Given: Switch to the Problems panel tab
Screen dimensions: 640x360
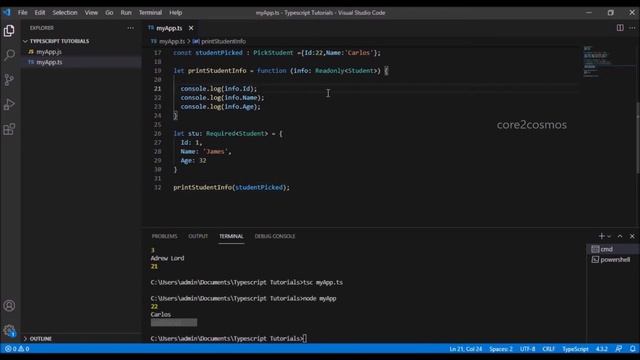Looking at the screenshot, I should pyautogui.click(x=164, y=236).
